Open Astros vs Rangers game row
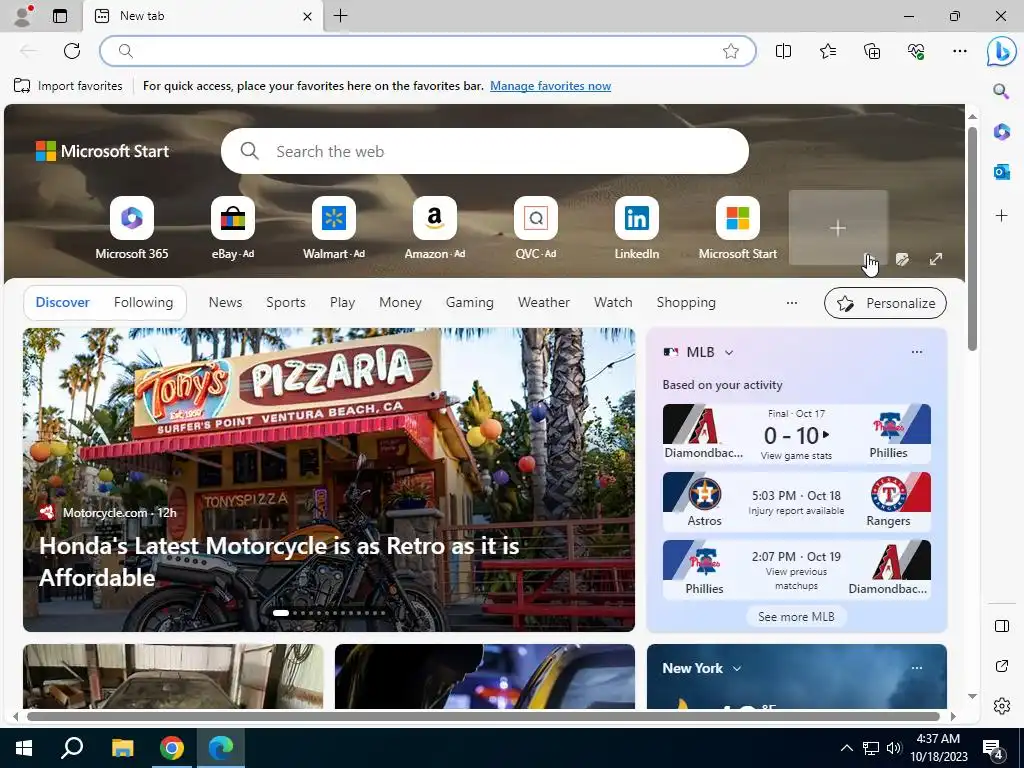Screen dimensions: 1024x768 click(796, 502)
